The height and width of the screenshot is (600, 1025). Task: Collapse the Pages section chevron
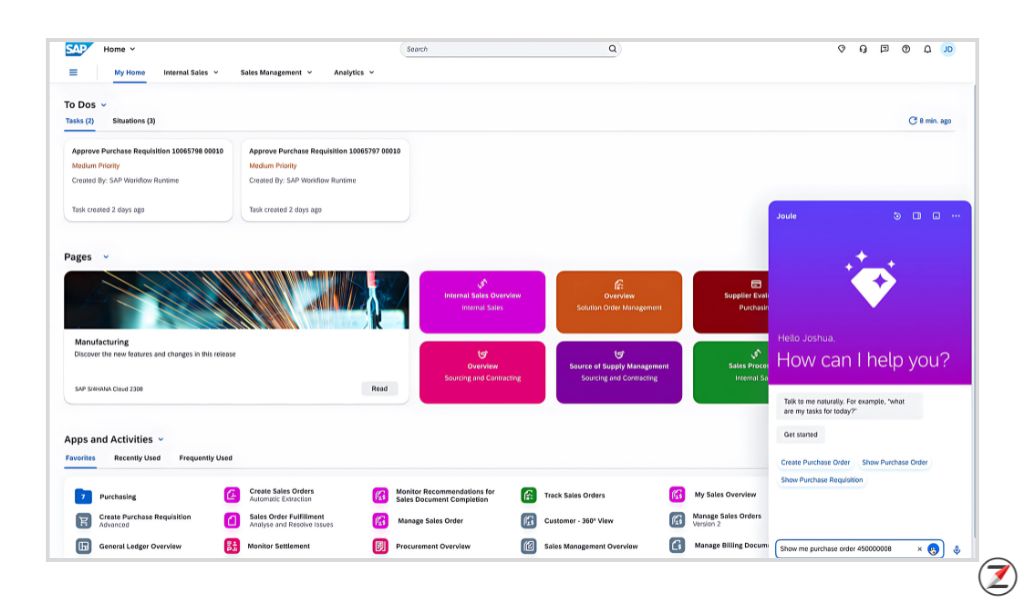coord(106,258)
